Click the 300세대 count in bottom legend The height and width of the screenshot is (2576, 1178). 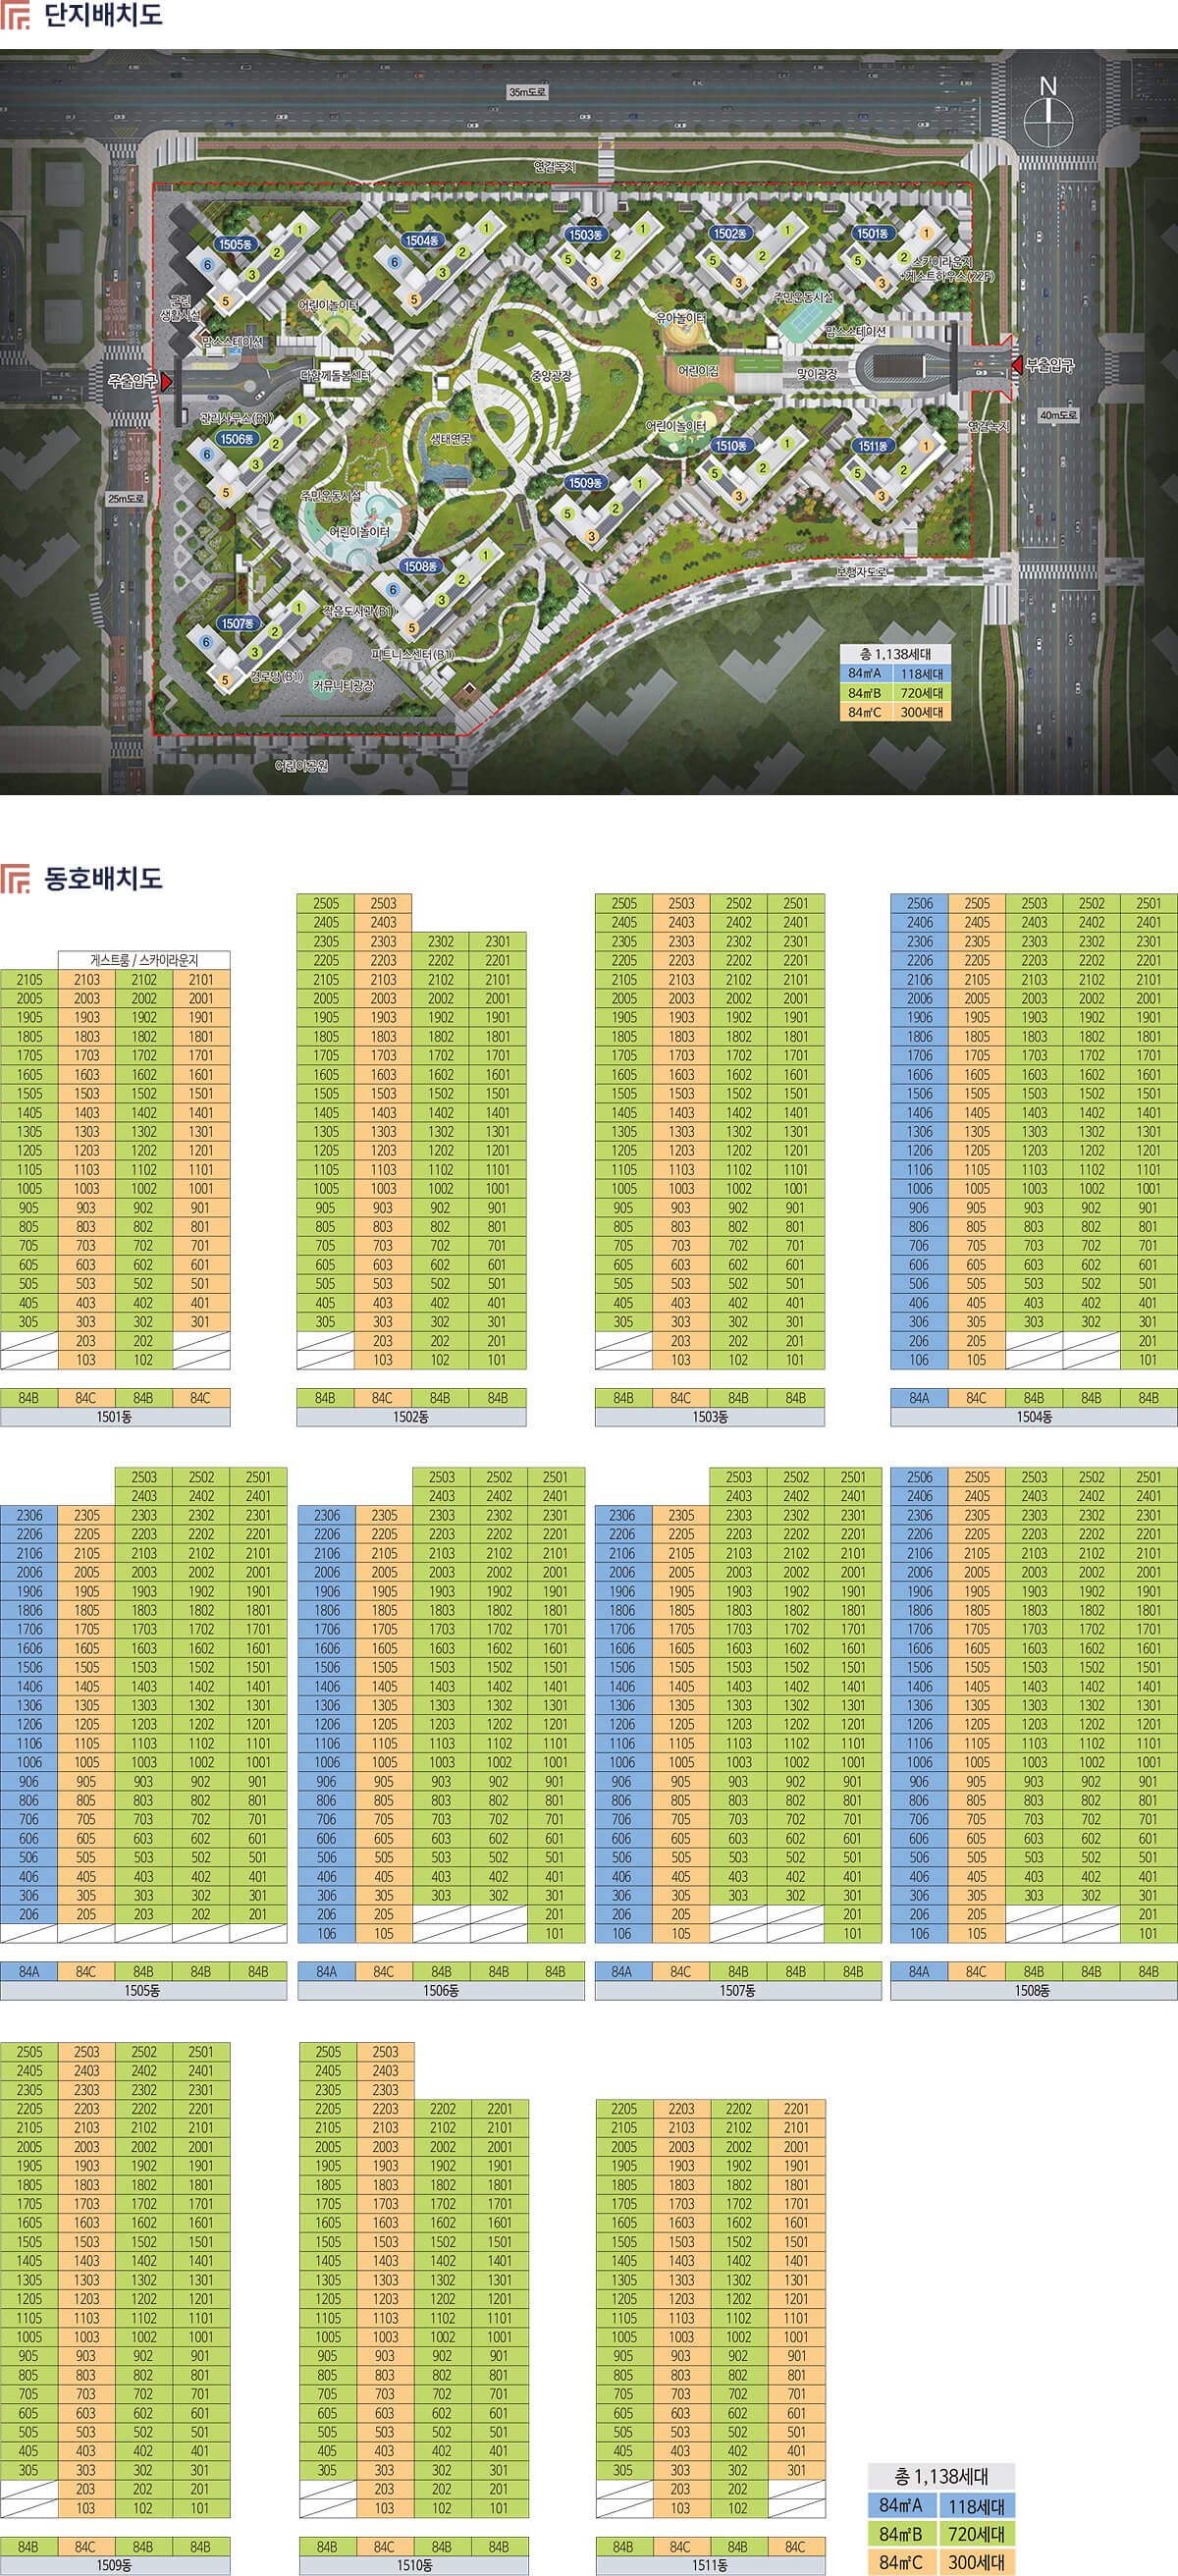[x=977, y=2562]
